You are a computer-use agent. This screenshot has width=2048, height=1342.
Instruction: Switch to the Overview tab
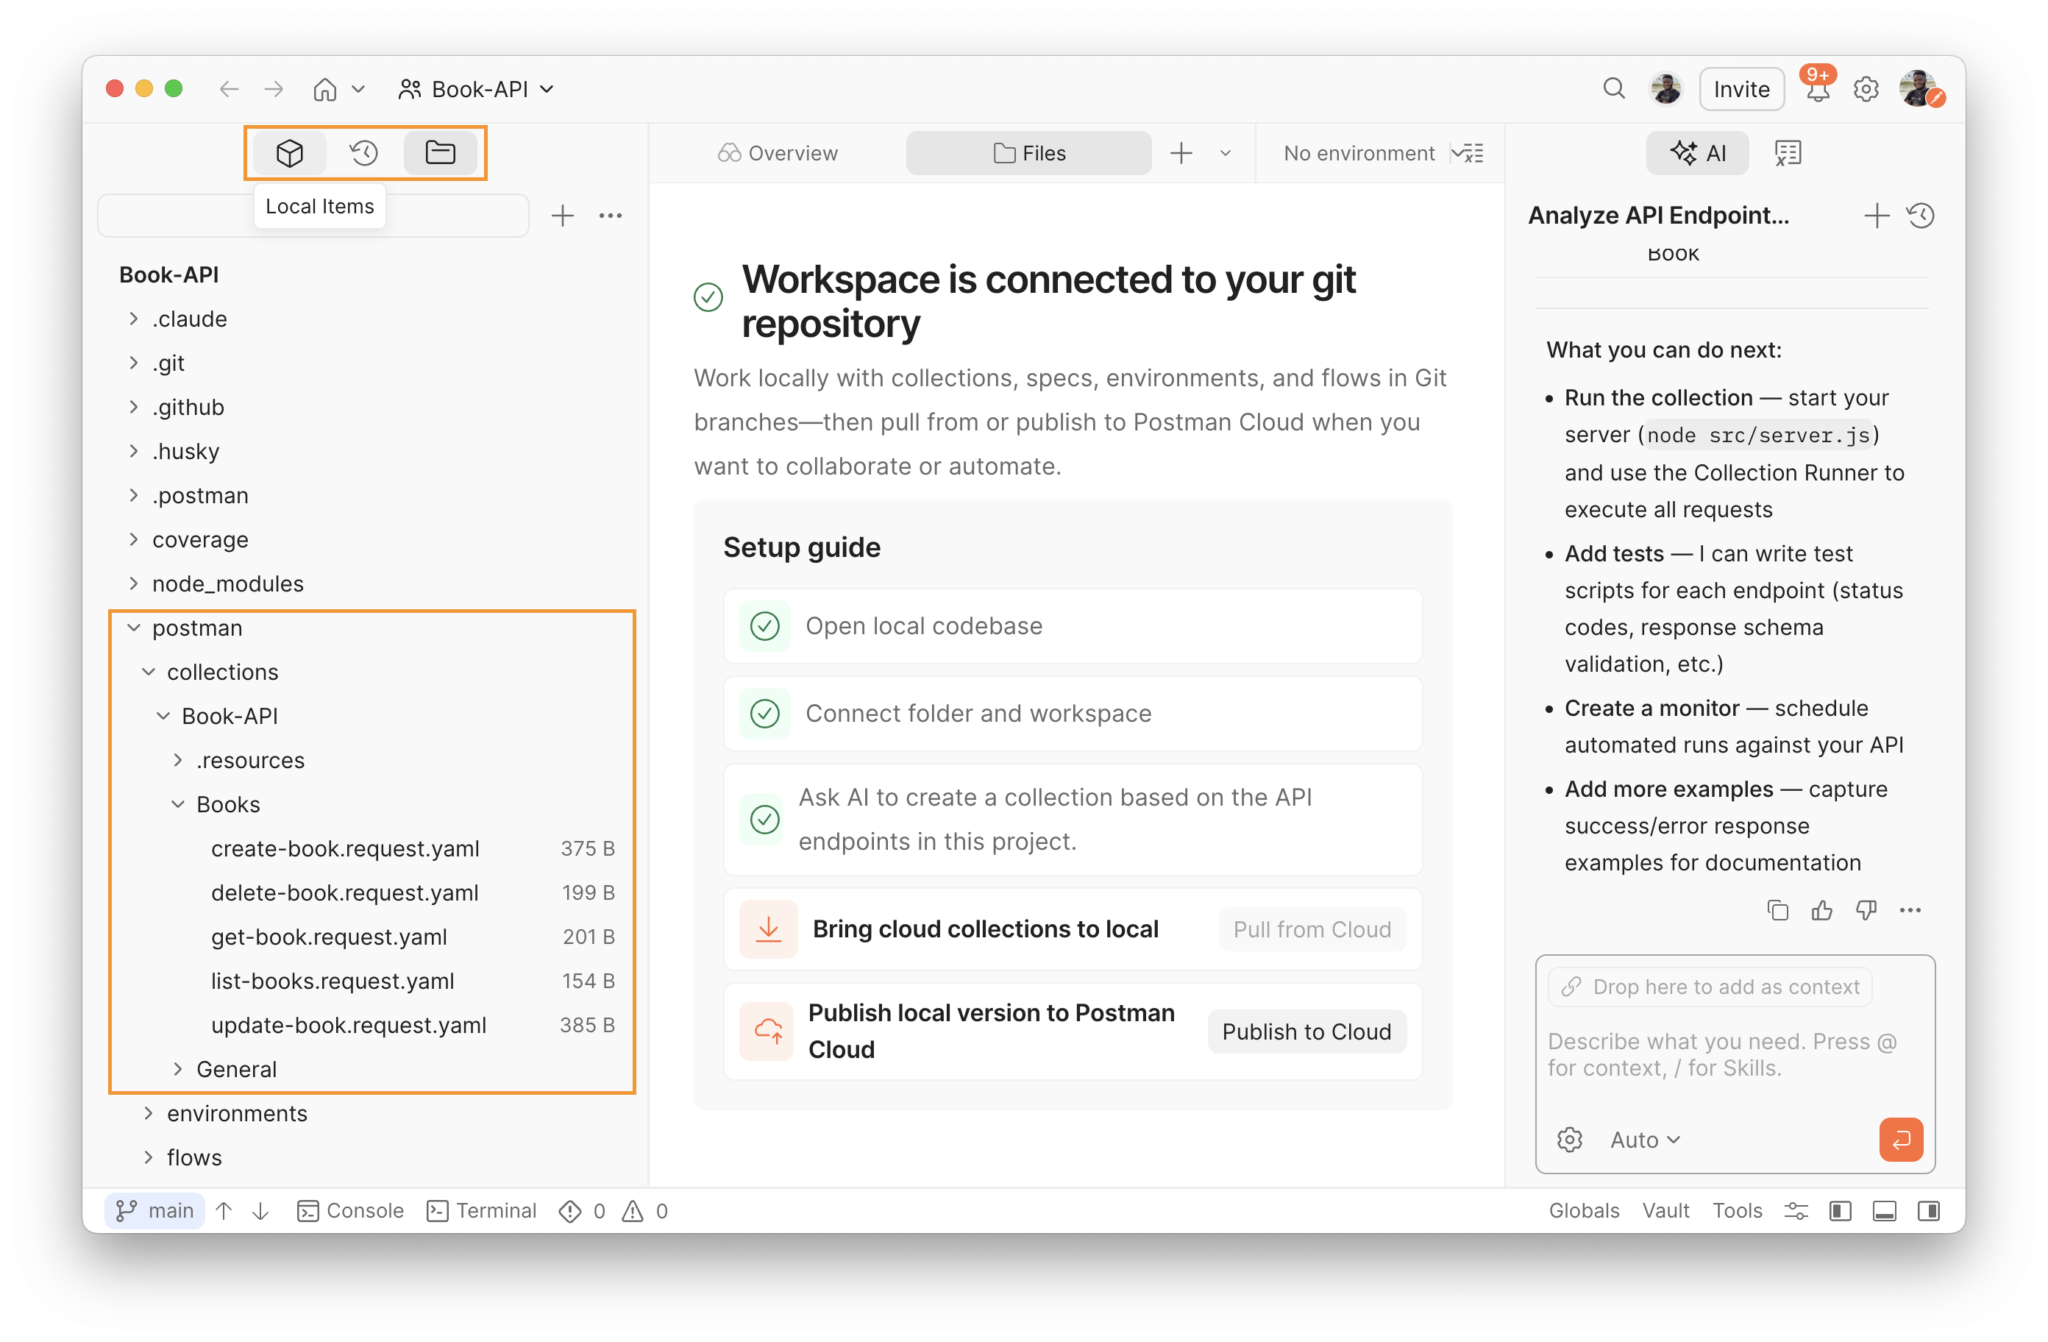tap(778, 153)
